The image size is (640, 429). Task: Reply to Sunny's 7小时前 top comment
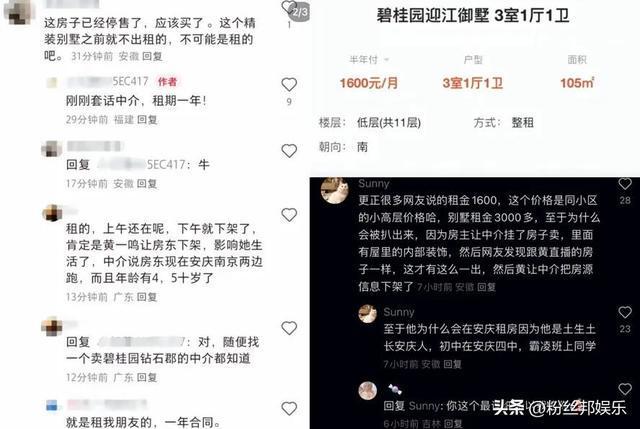[x=486, y=287]
